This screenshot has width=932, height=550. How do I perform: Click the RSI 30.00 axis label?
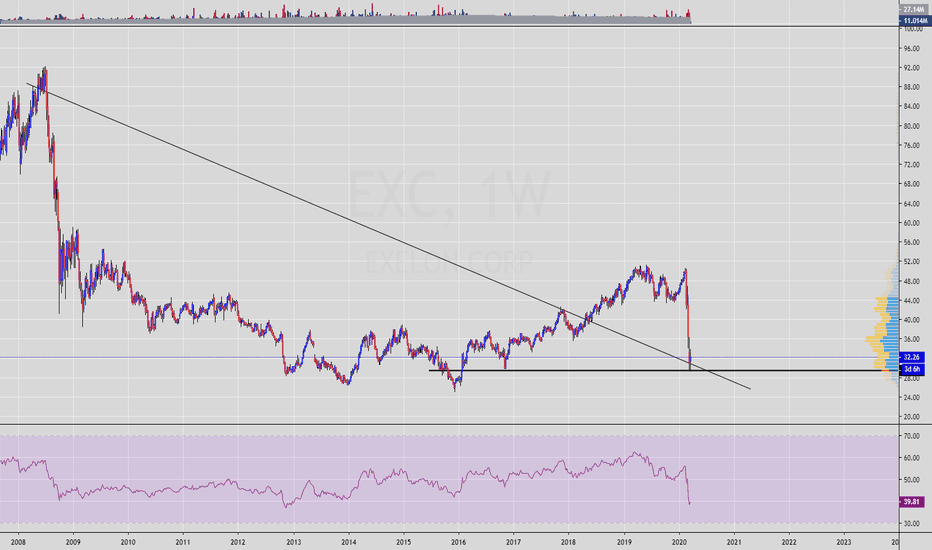pyautogui.click(x=912, y=523)
